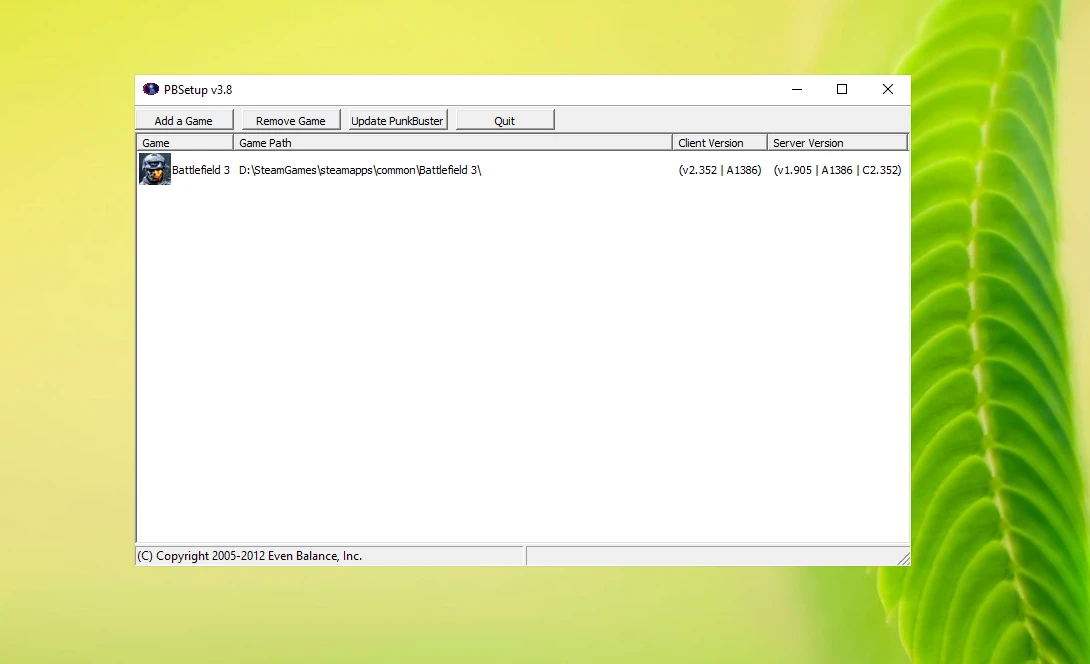
Task: Select the Battlefield 3 game name
Action: 201,170
